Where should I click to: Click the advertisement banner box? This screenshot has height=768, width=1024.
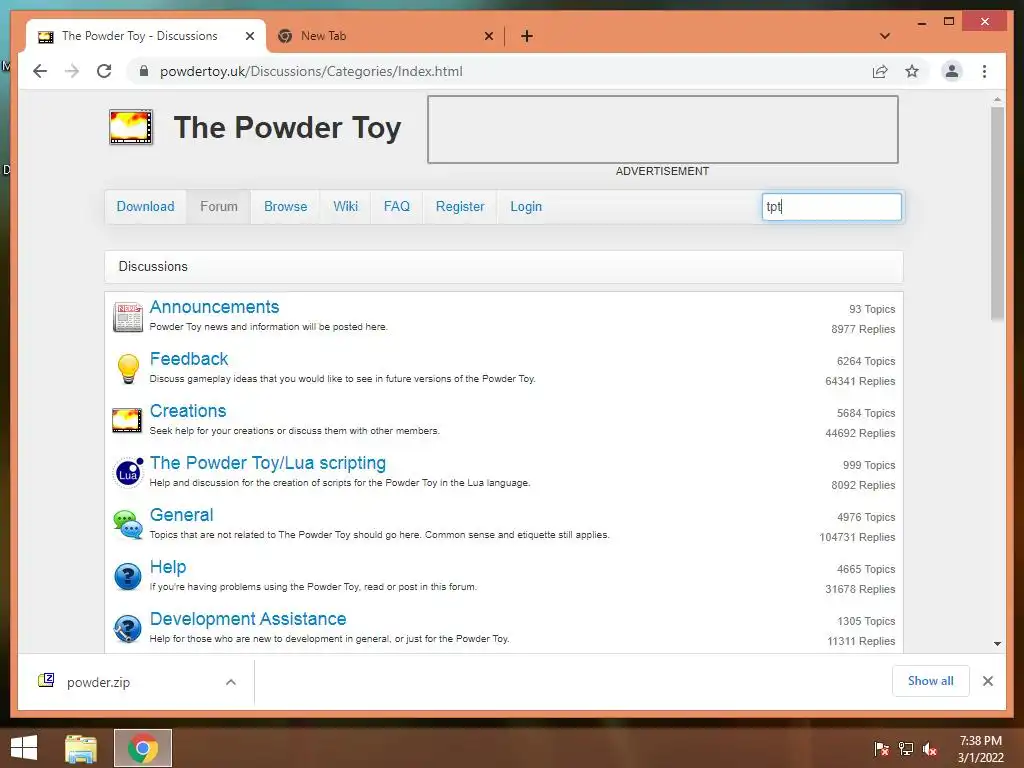(663, 129)
